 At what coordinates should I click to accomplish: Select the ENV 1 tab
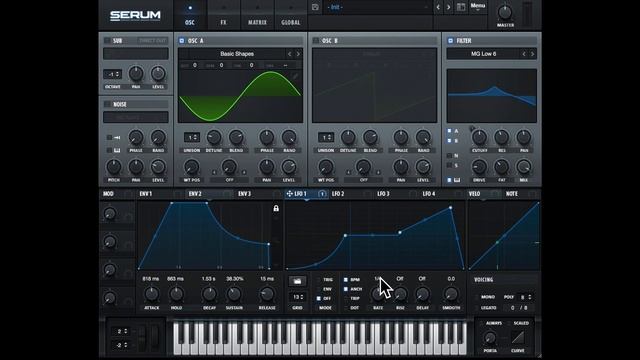pos(146,194)
